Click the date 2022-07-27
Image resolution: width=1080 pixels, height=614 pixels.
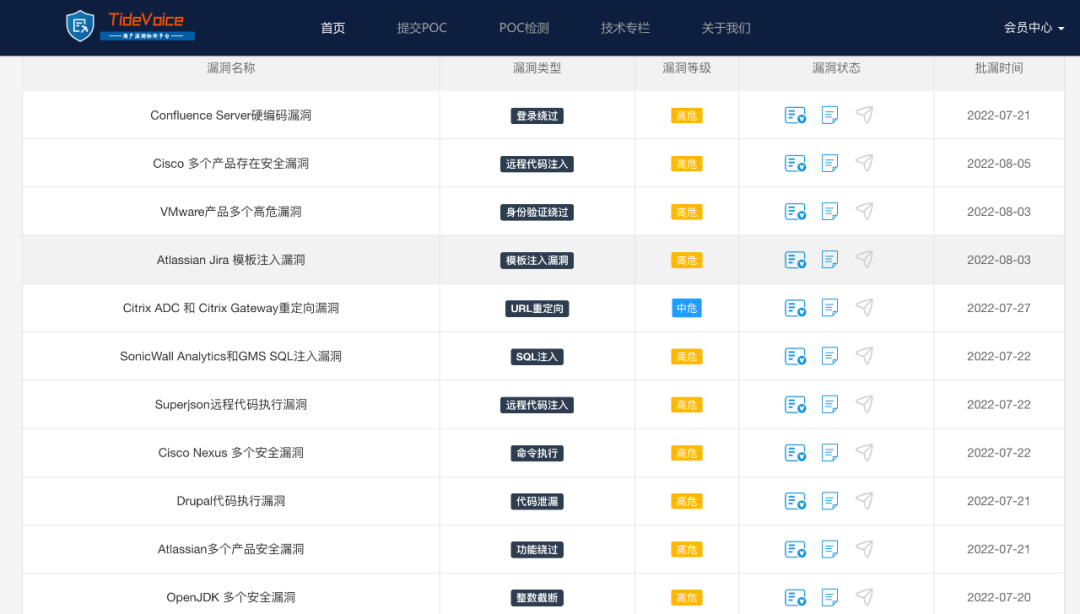click(999, 308)
